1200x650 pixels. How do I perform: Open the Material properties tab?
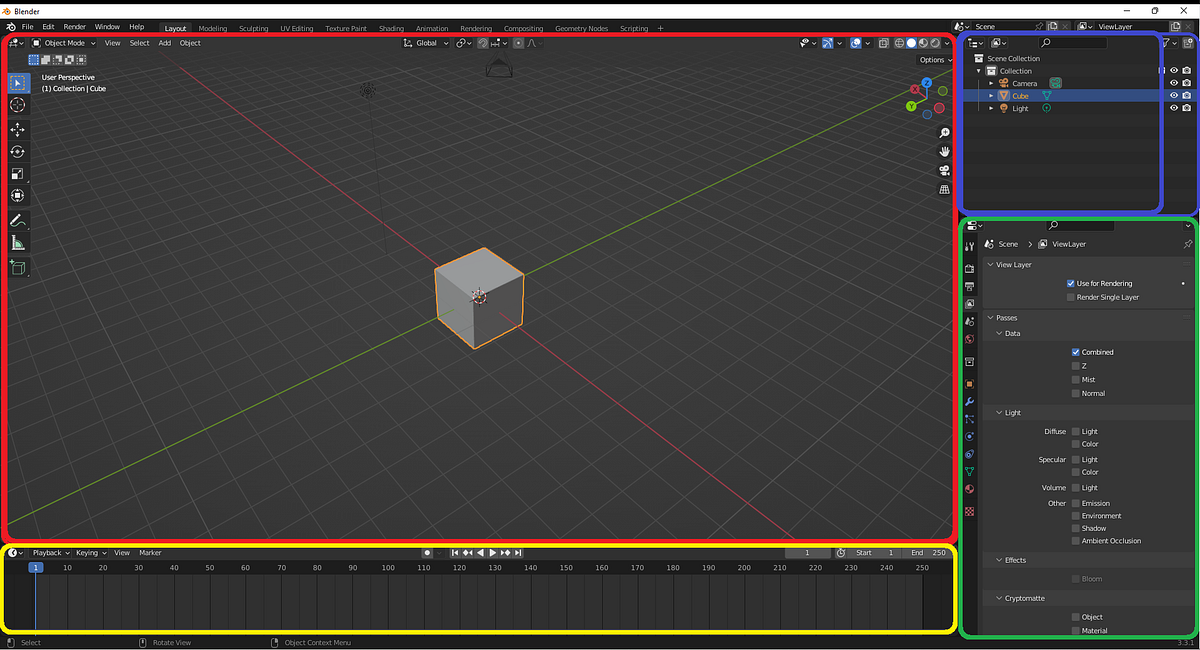pyautogui.click(x=968, y=489)
